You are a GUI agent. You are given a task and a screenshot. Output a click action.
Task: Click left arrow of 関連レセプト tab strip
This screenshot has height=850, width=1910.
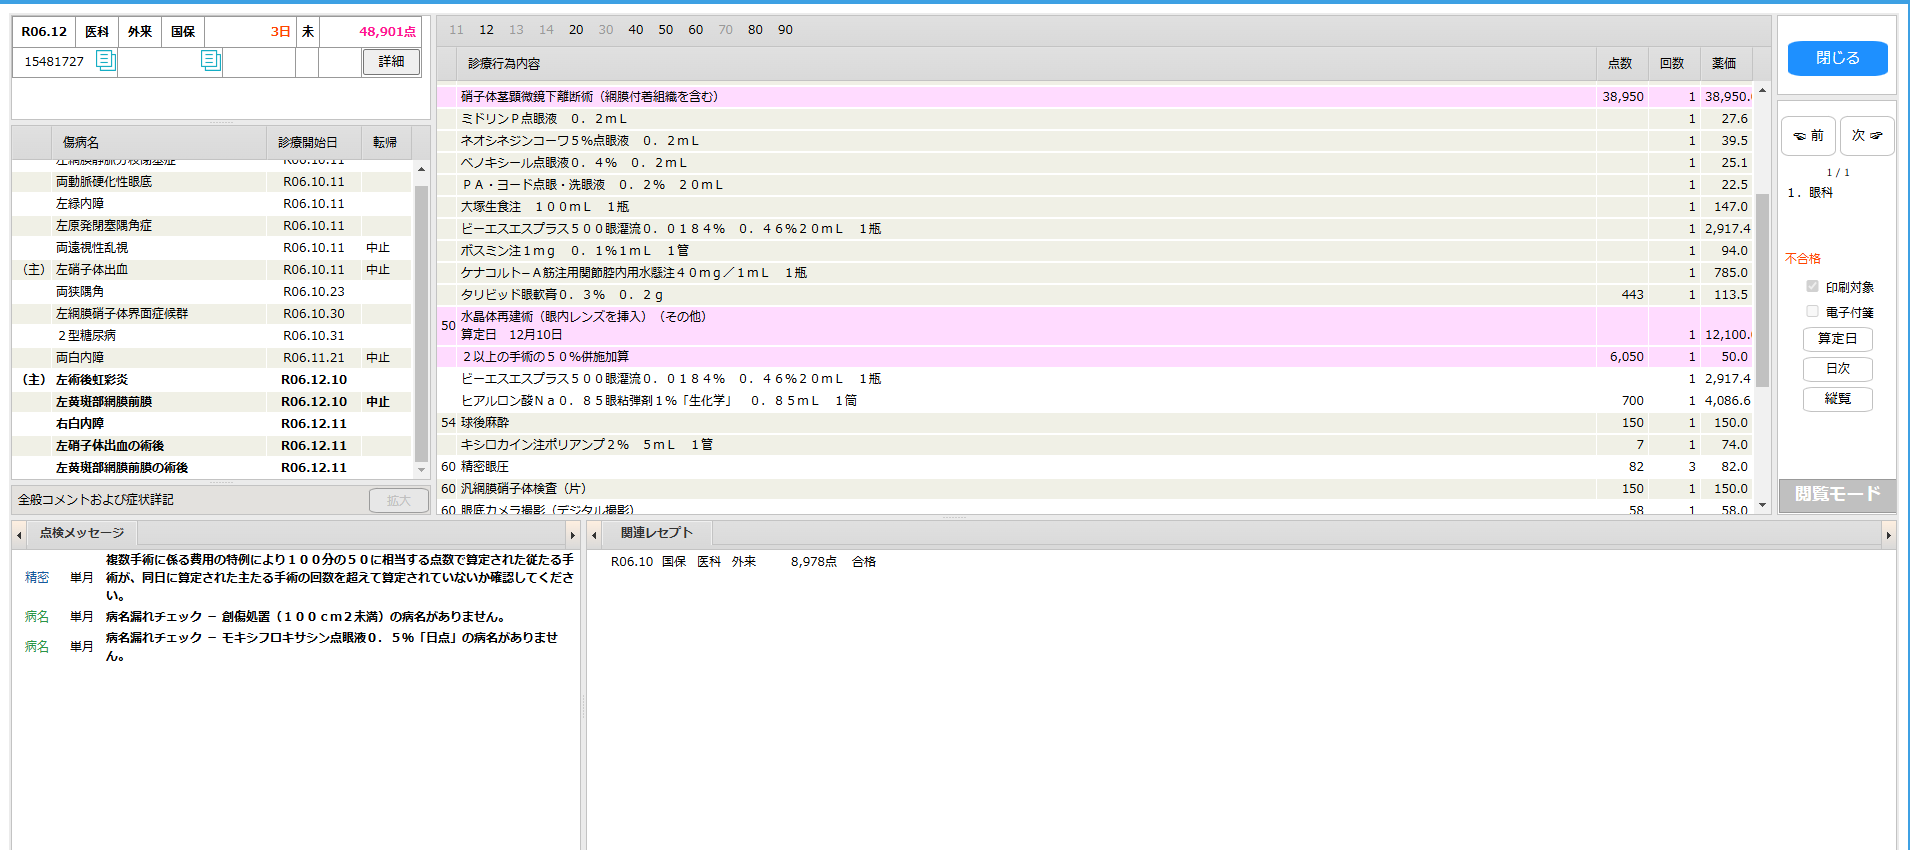[x=594, y=534]
